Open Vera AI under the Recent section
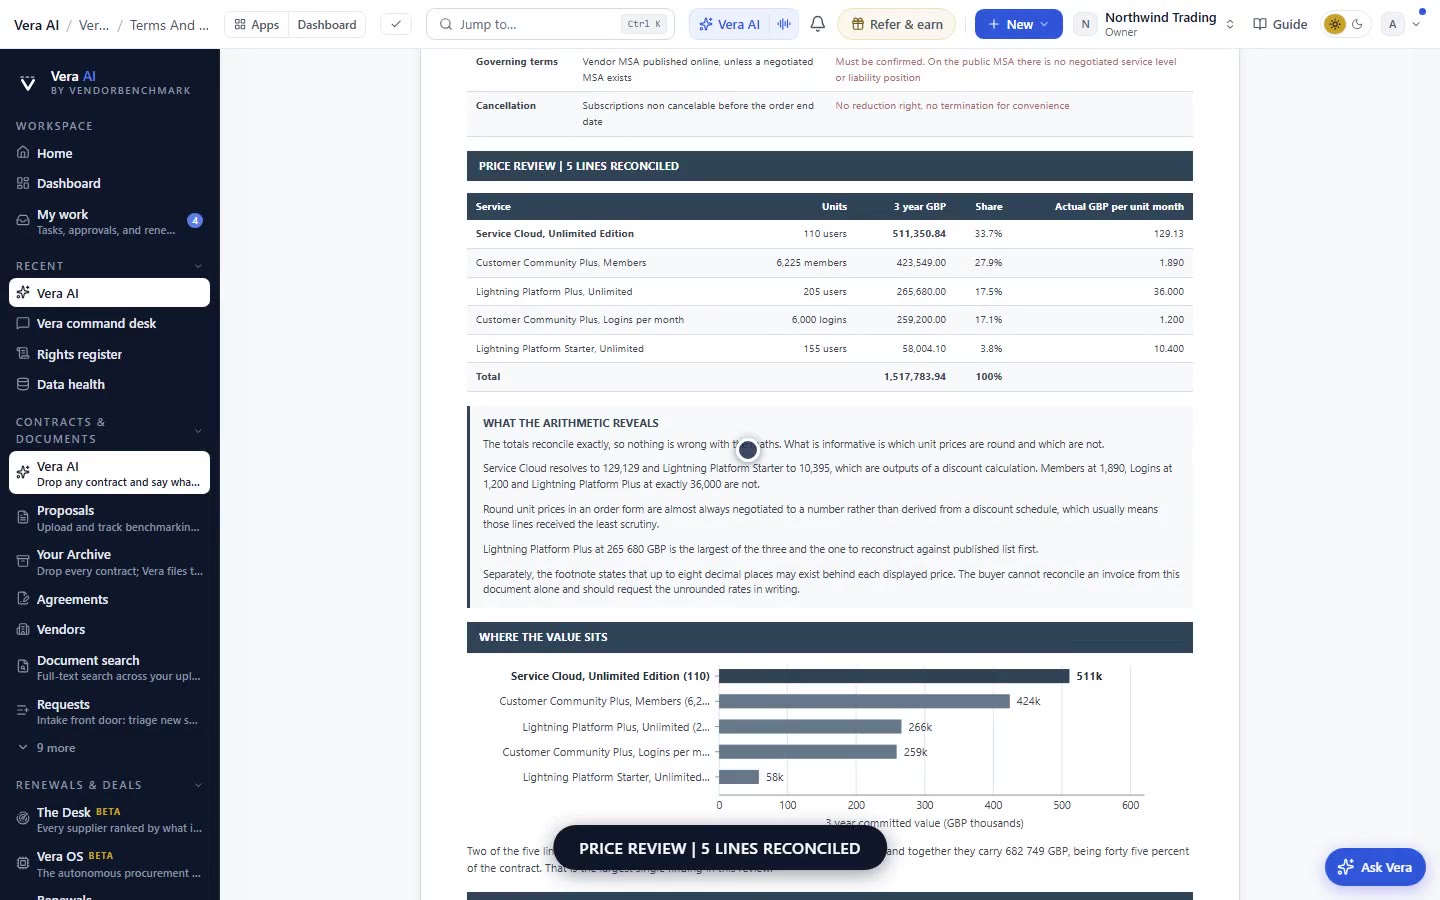 click(110, 293)
